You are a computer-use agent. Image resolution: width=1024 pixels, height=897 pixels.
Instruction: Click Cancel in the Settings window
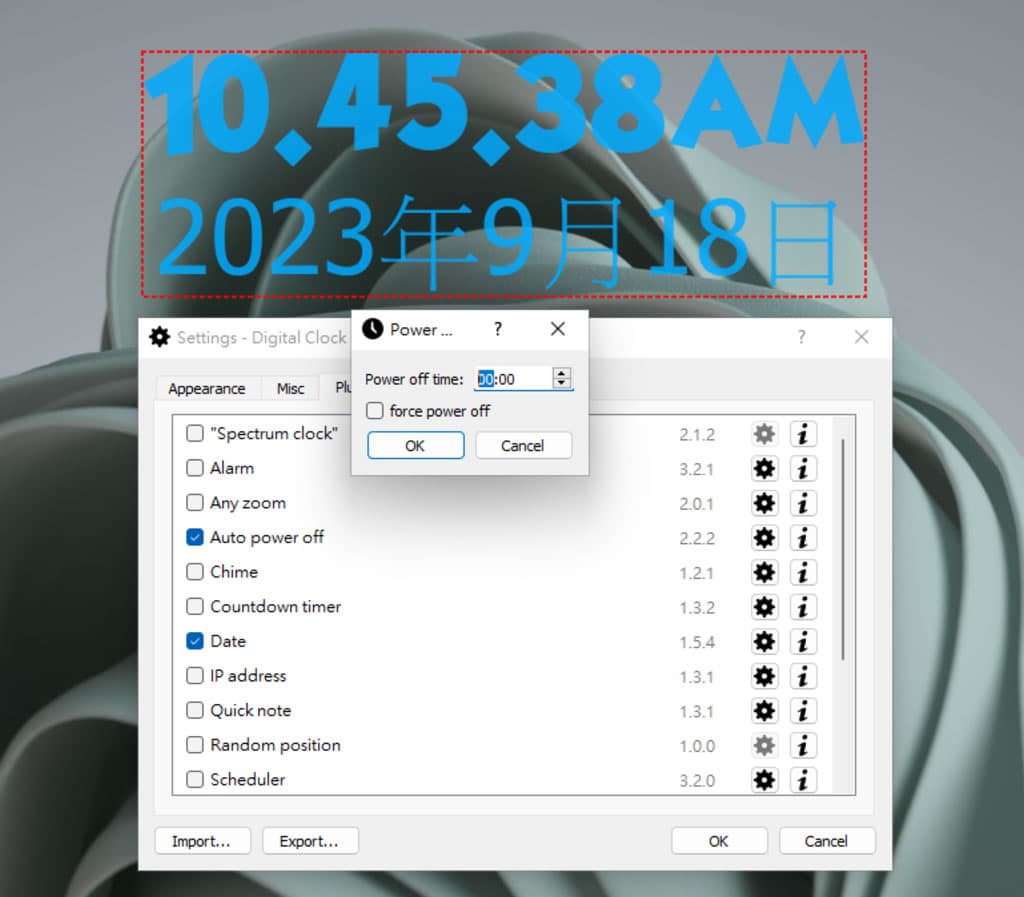pos(827,841)
